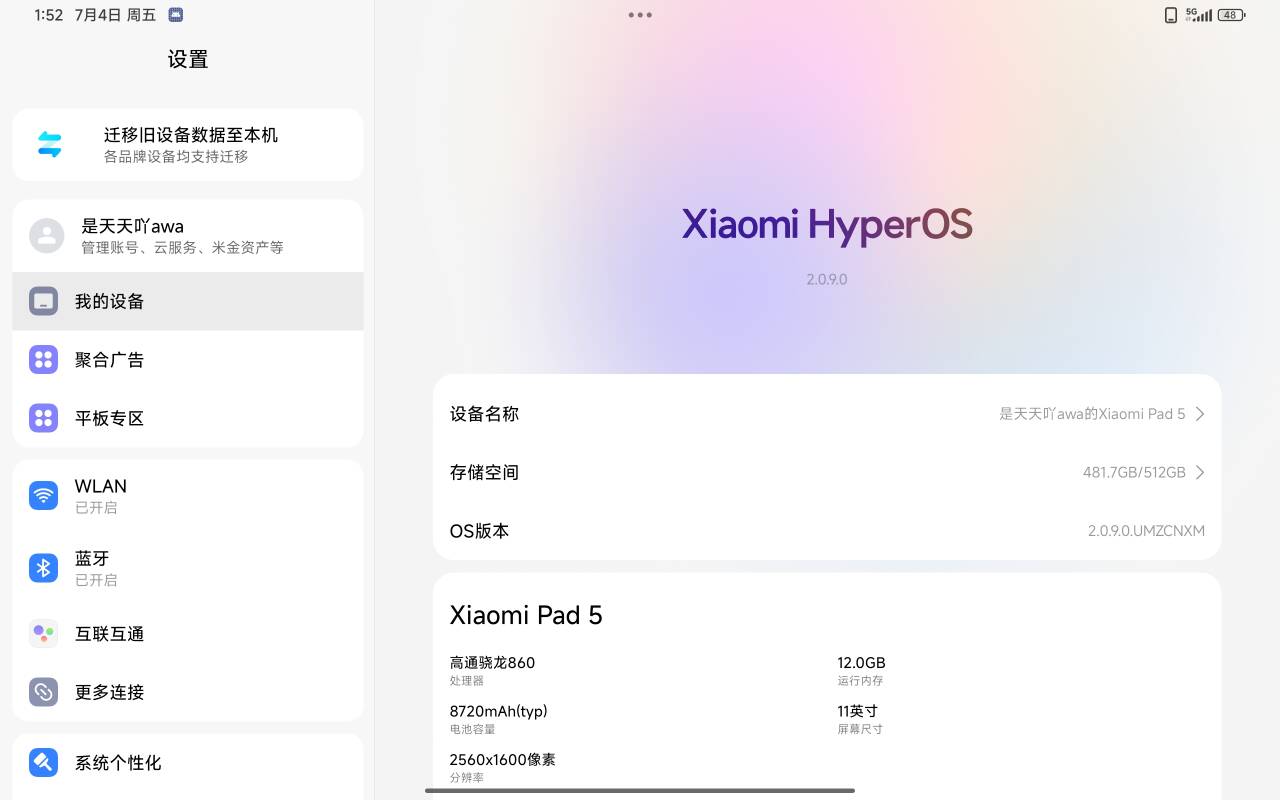Open 平板专区 menu item

(188, 417)
